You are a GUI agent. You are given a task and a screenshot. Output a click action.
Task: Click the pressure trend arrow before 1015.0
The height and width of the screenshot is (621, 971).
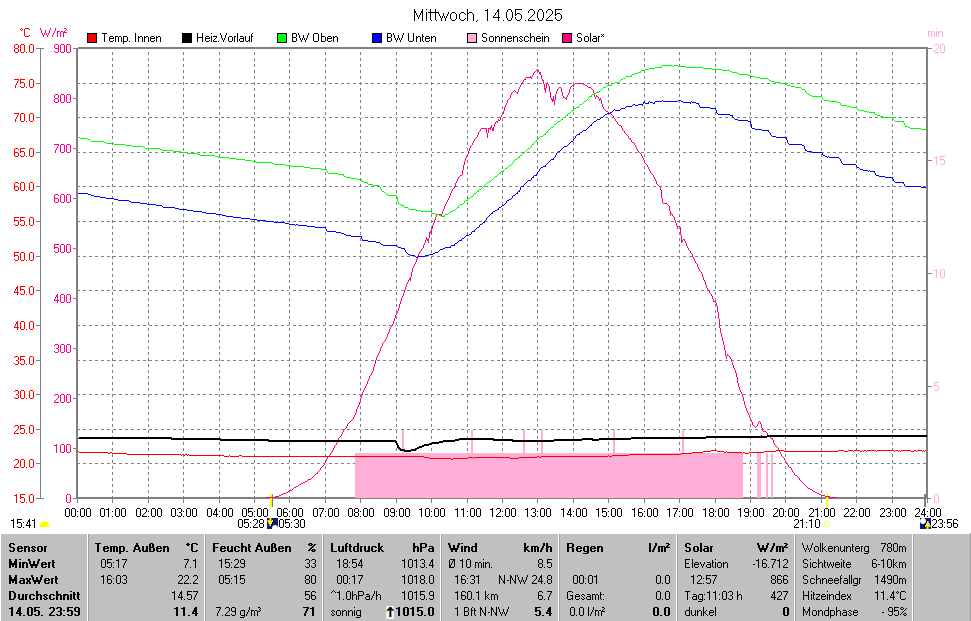(390, 612)
